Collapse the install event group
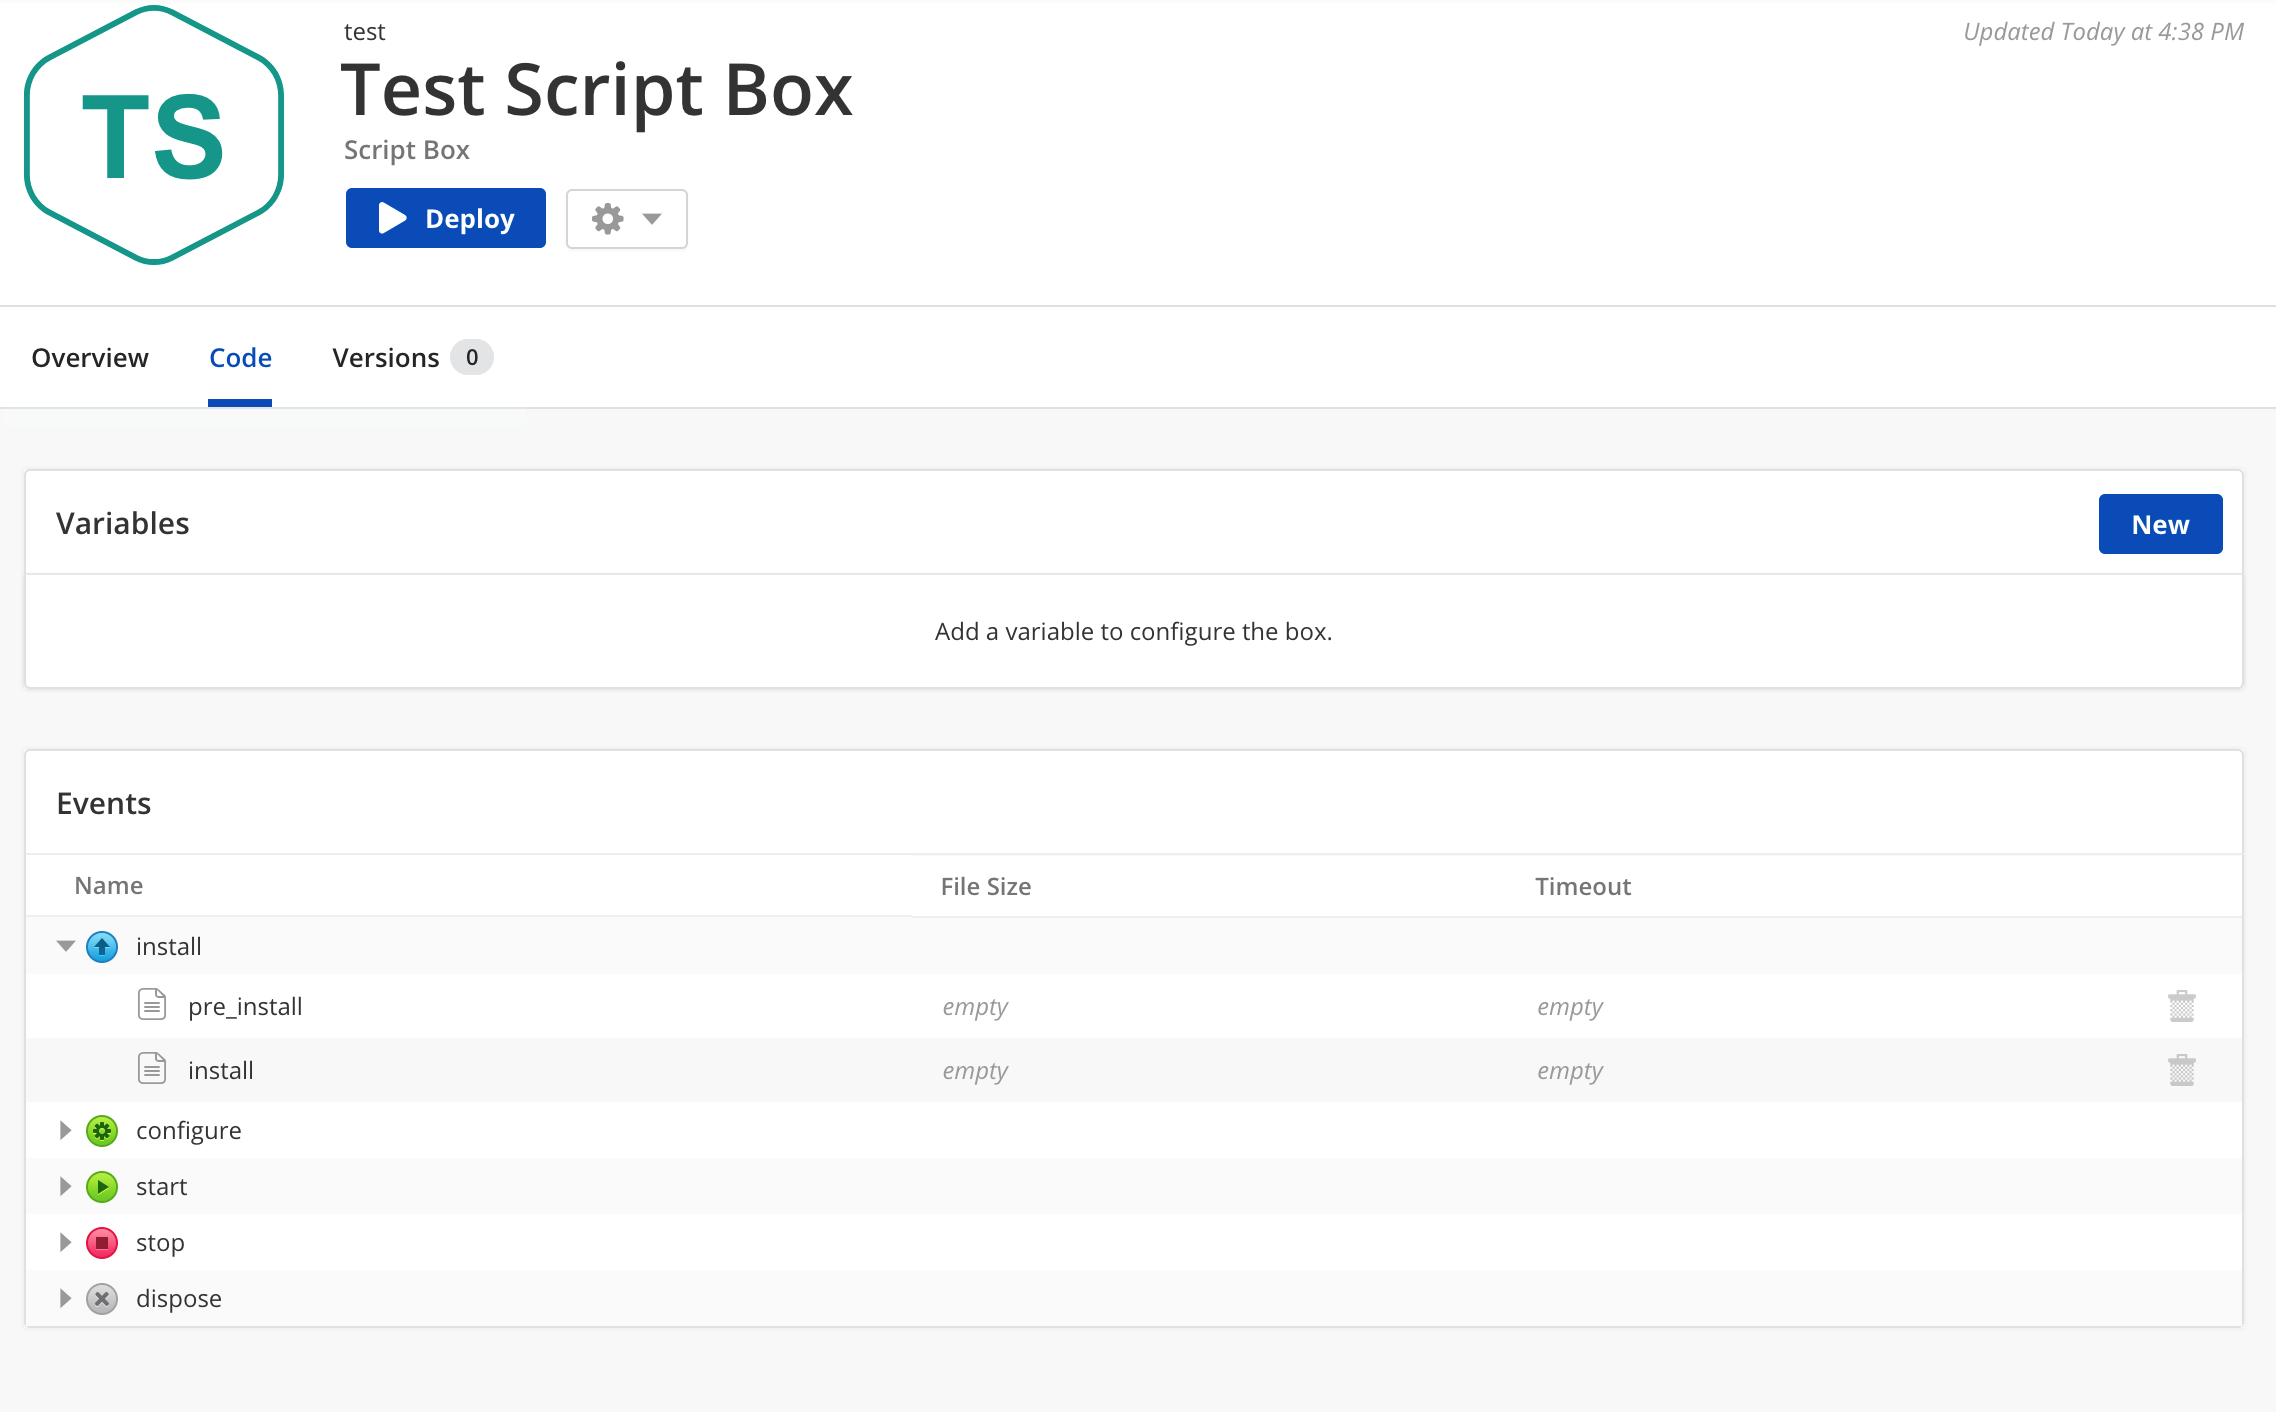 point(66,946)
